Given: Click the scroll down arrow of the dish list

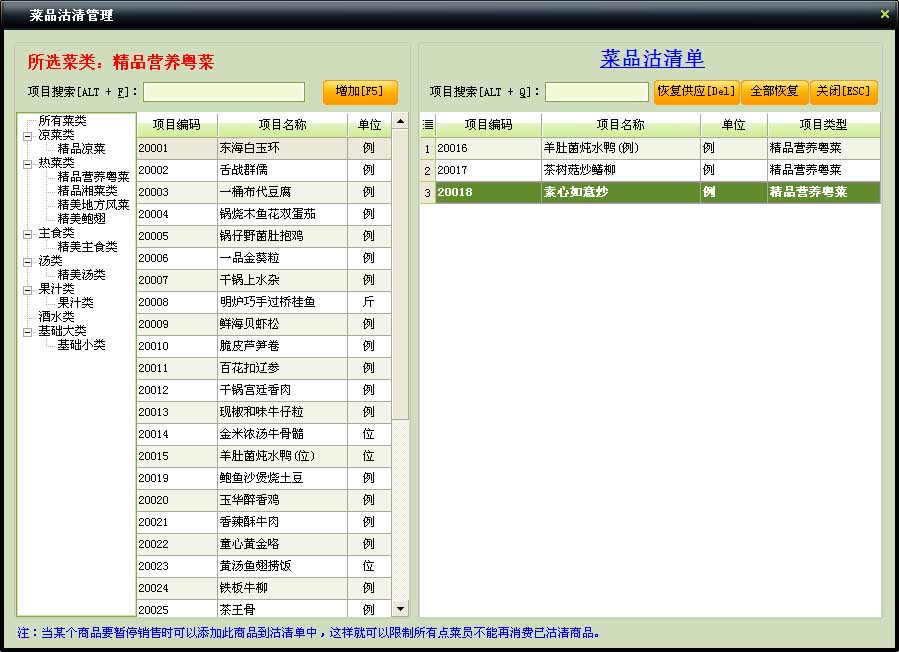Looking at the screenshot, I should pos(401,608).
